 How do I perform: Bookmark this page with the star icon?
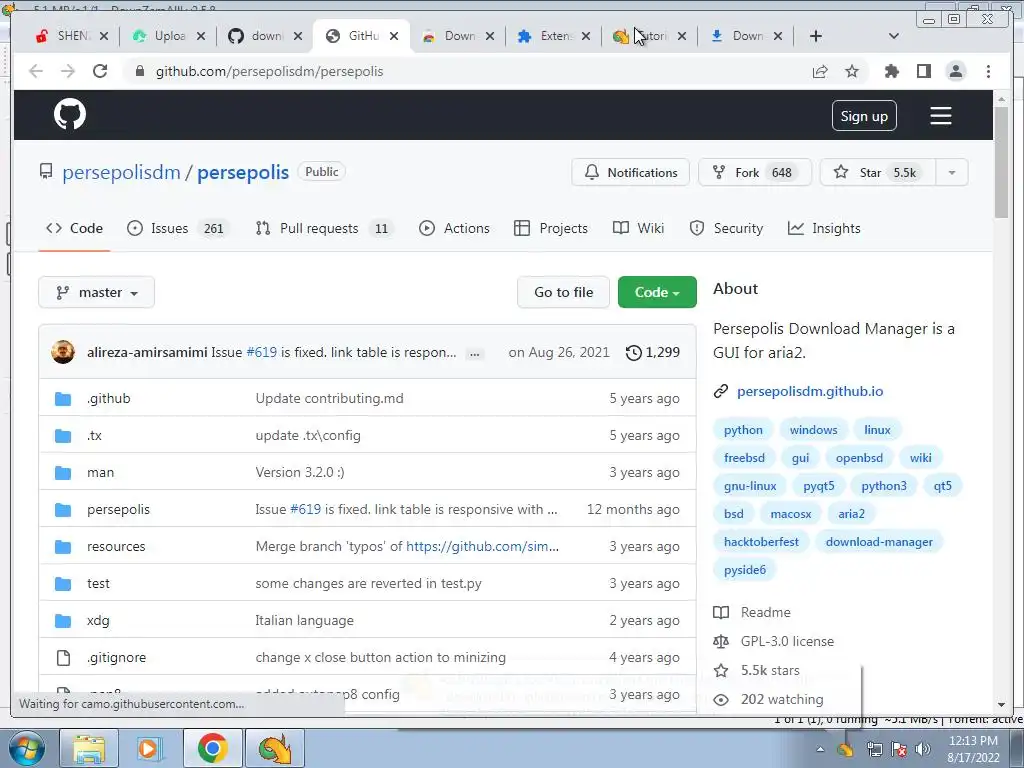click(852, 71)
